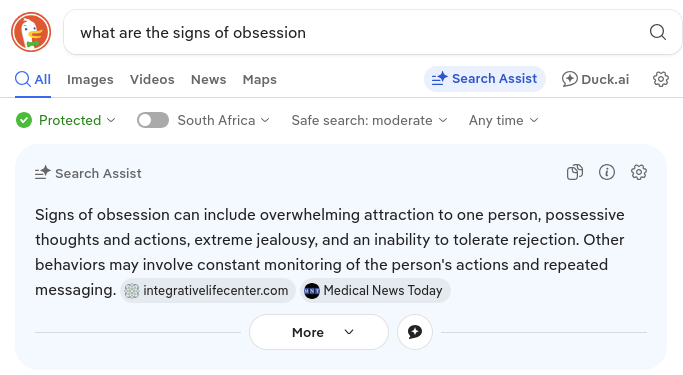Click the DuckDuckGo duck logo
683x375 pixels.
point(31,32)
